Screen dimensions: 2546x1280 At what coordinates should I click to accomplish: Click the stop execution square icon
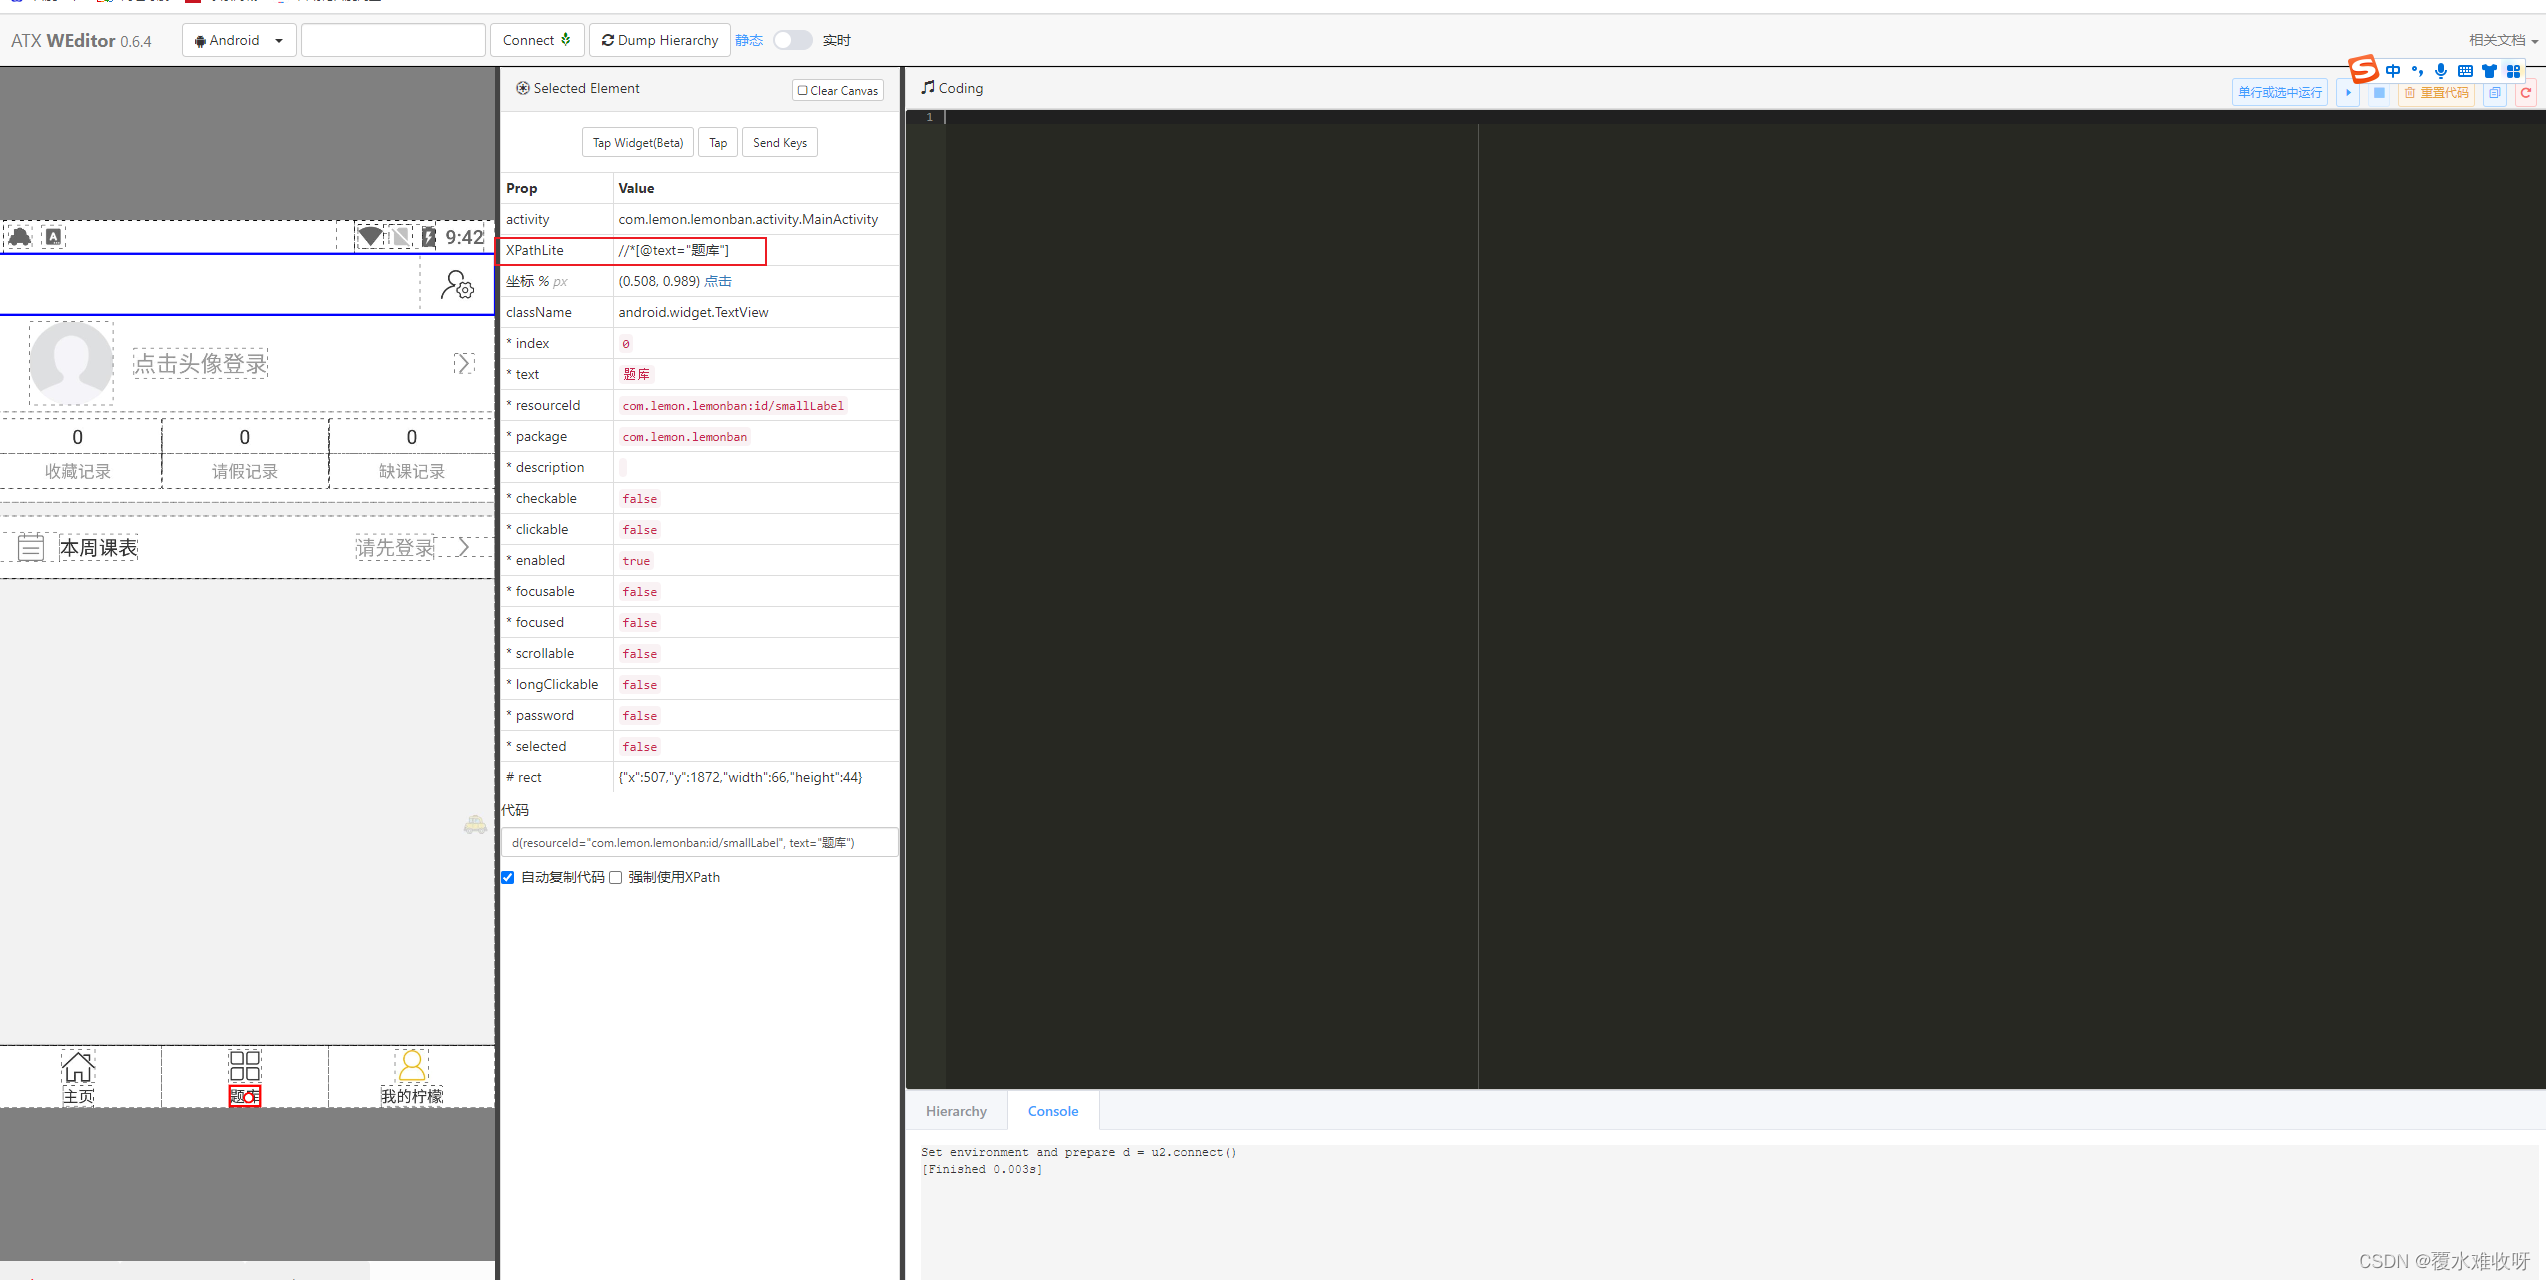point(2379,93)
